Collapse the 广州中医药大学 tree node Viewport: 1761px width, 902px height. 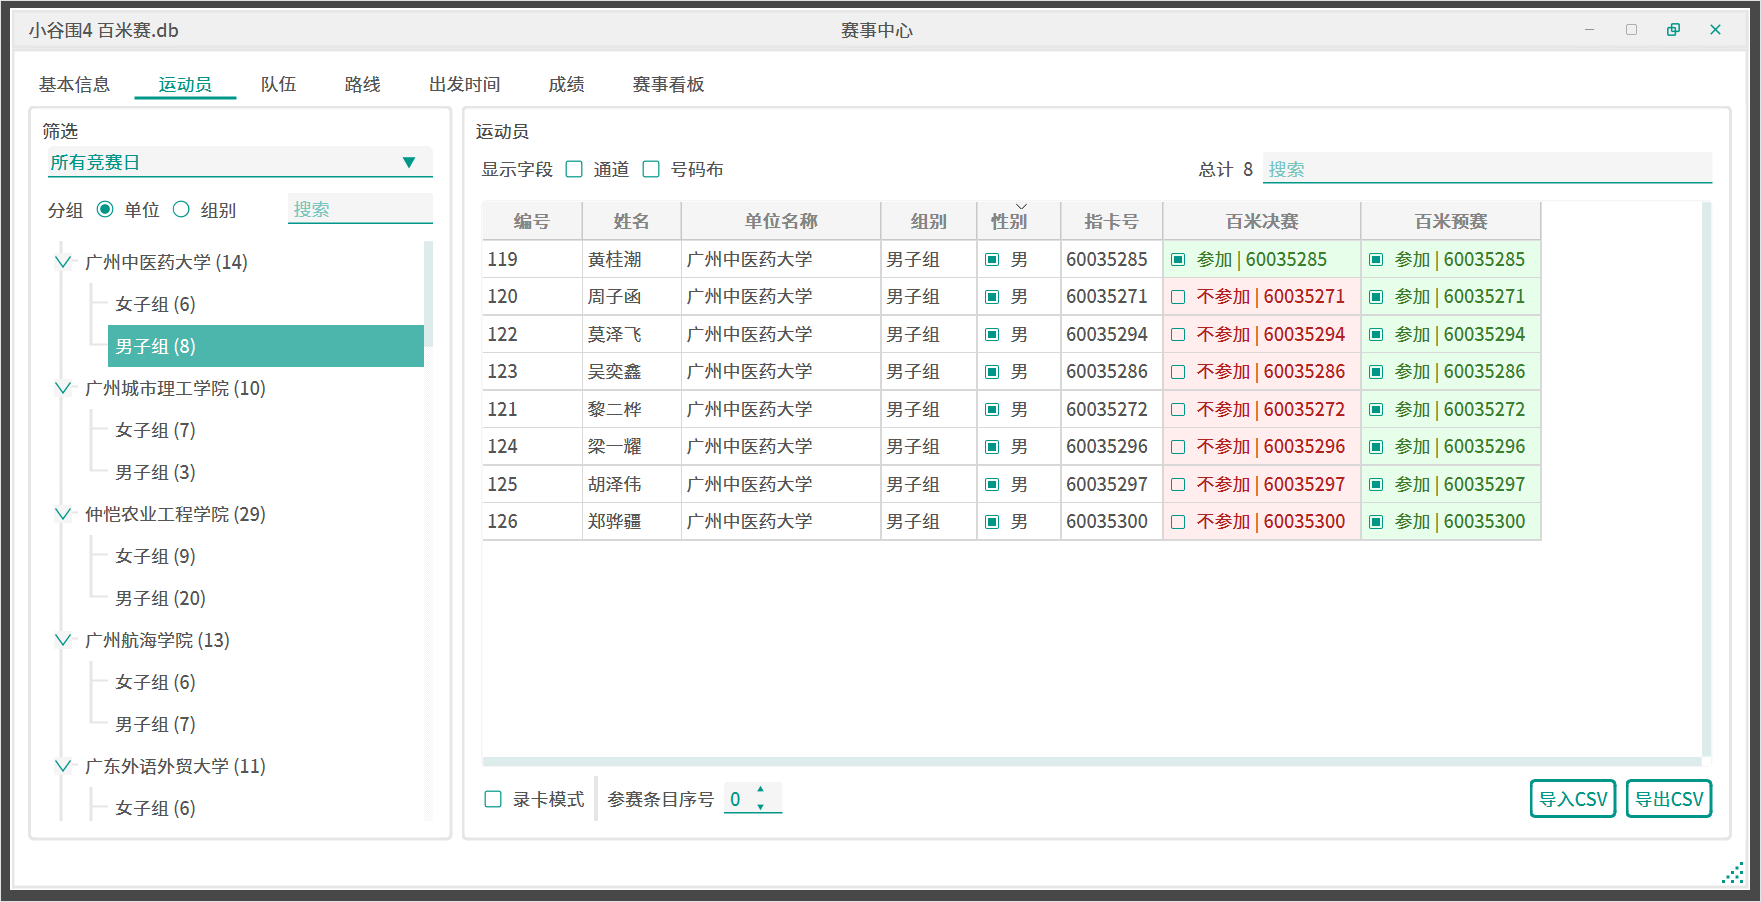point(63,262)
